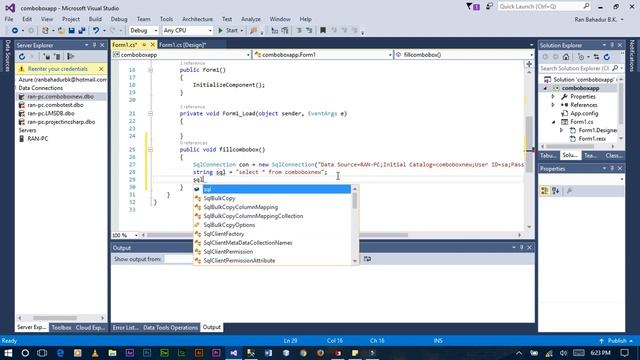Click the Home icon in Solution Explorer

(566, 57)
